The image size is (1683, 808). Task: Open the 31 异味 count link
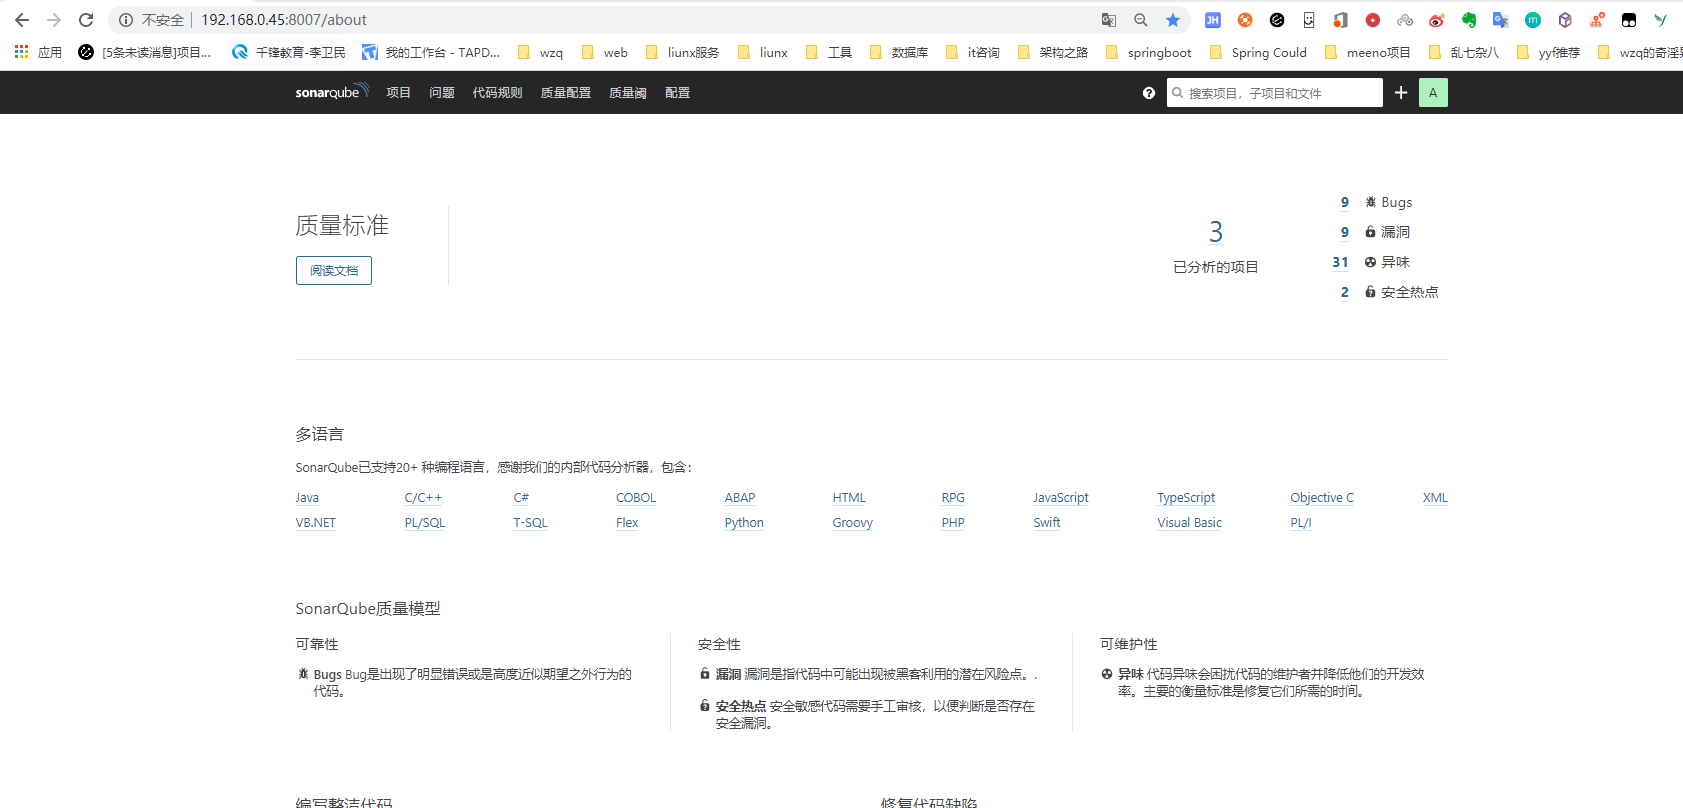(x=1340, y=262)
